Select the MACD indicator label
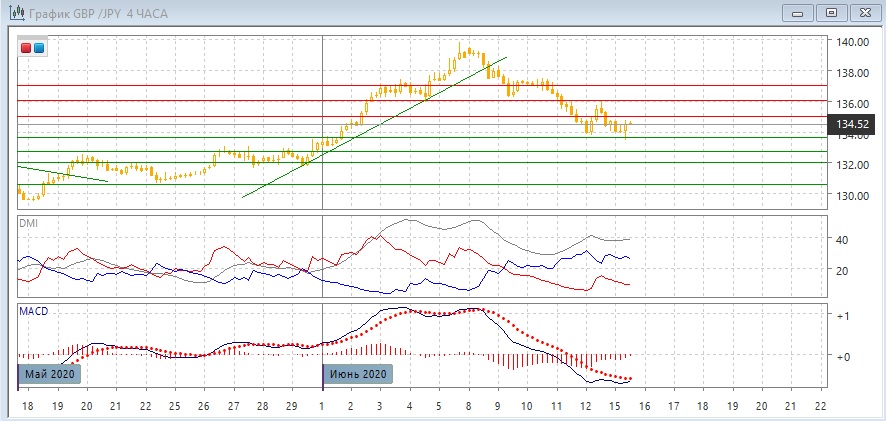The width and height of the screenshot is (886, 421). click(x=34, y=312)
